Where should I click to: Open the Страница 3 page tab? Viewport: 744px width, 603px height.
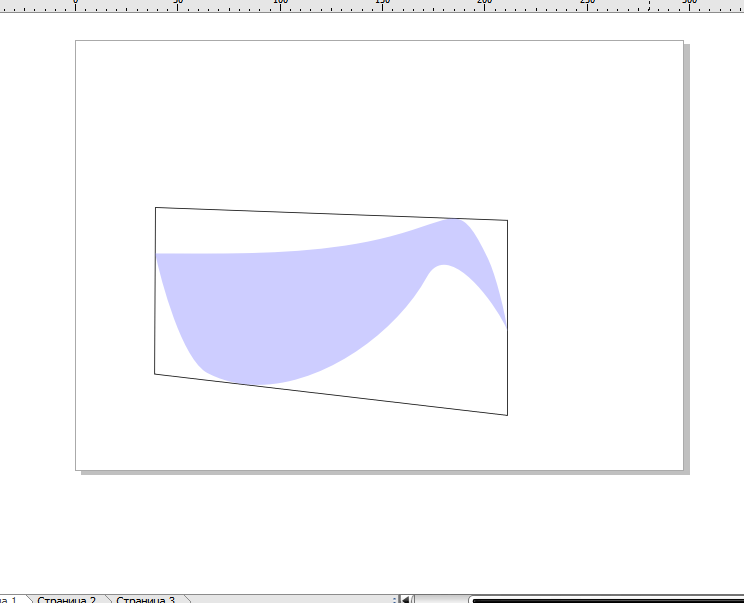tap(145, 599)
